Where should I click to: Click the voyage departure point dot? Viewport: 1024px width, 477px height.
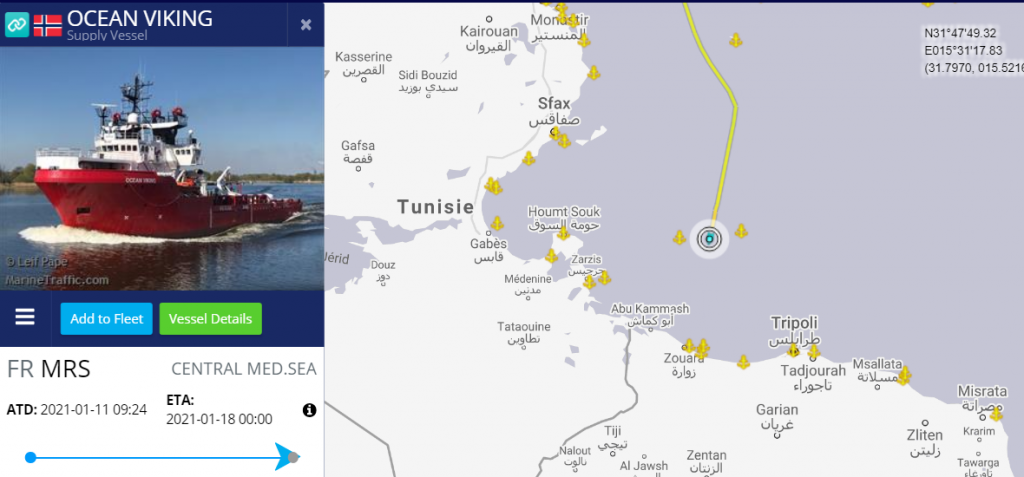30,457
